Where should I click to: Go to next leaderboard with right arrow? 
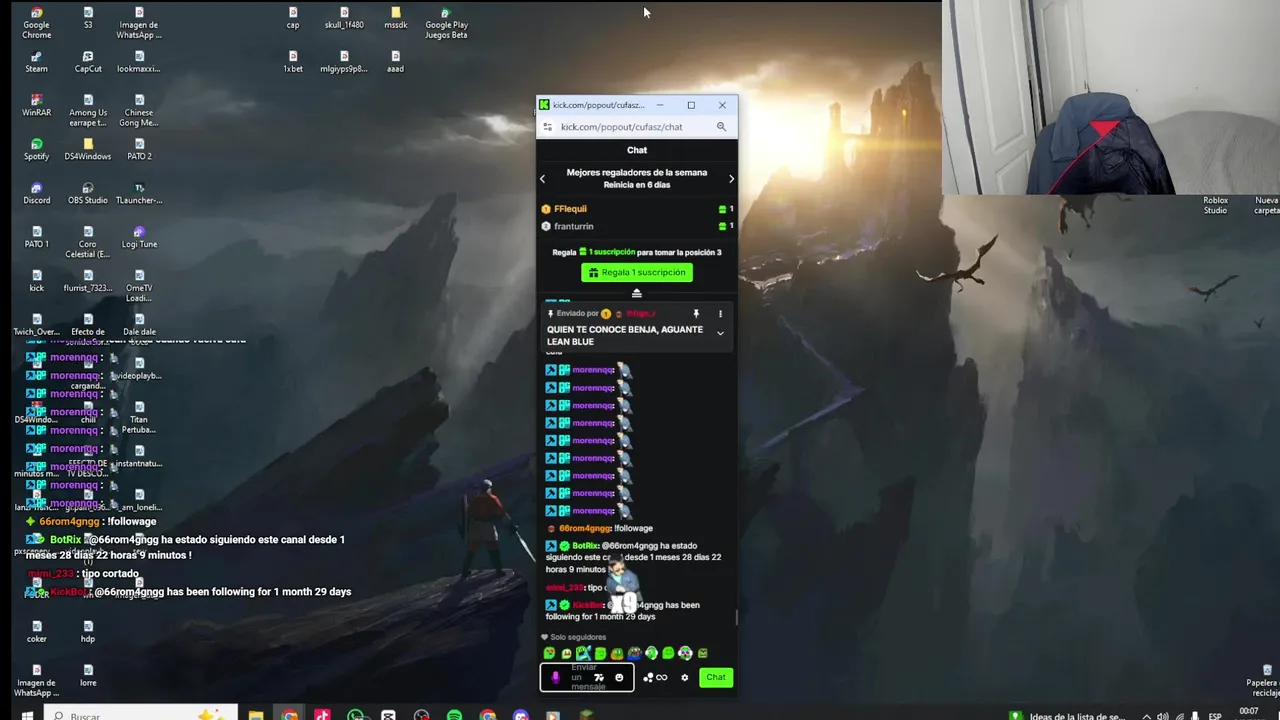pos(731,179)
